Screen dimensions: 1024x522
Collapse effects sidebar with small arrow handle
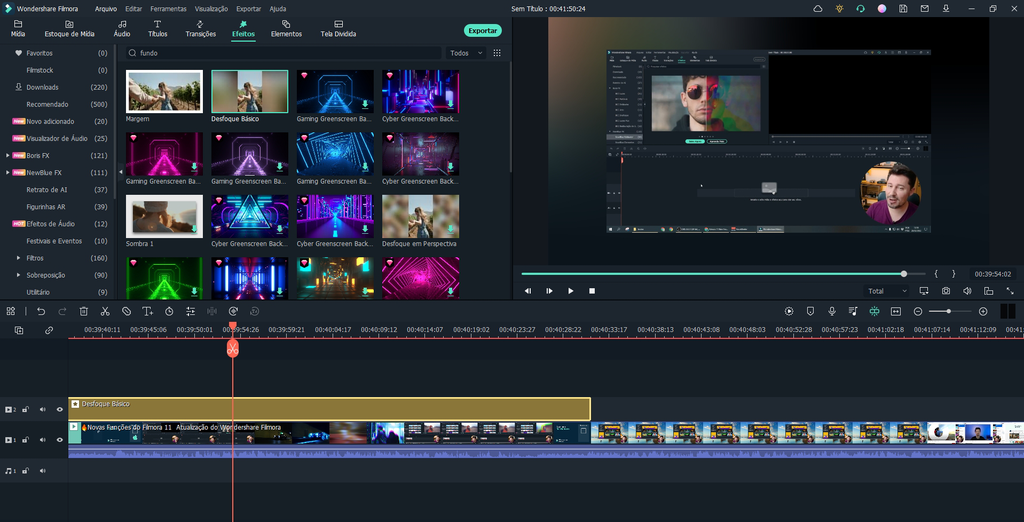click(x=120, y=171)
